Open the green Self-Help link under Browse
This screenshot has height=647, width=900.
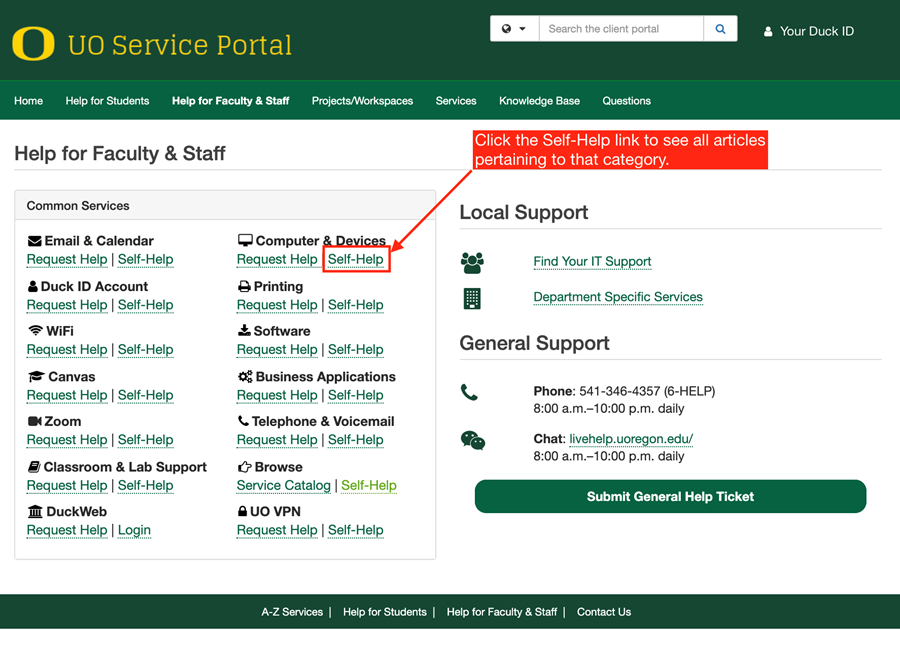coord(368,485)
